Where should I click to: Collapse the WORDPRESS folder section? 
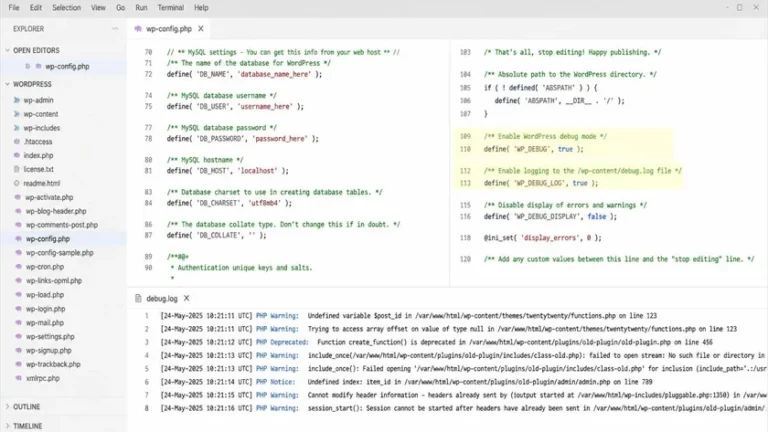click(7, 84)
